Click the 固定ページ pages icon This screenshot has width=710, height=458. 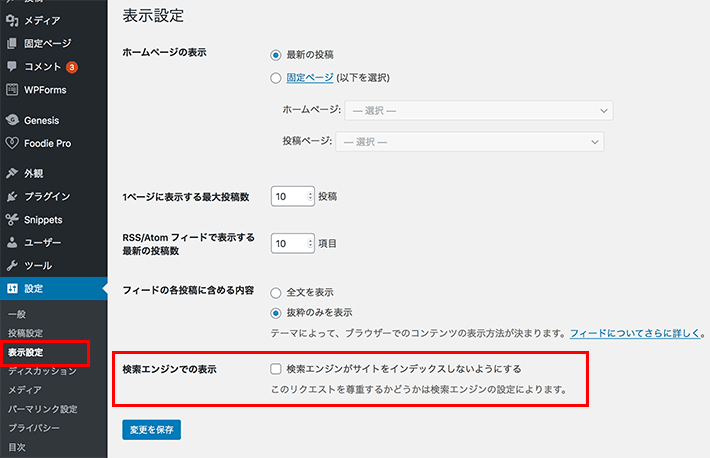tap(12, 43)
